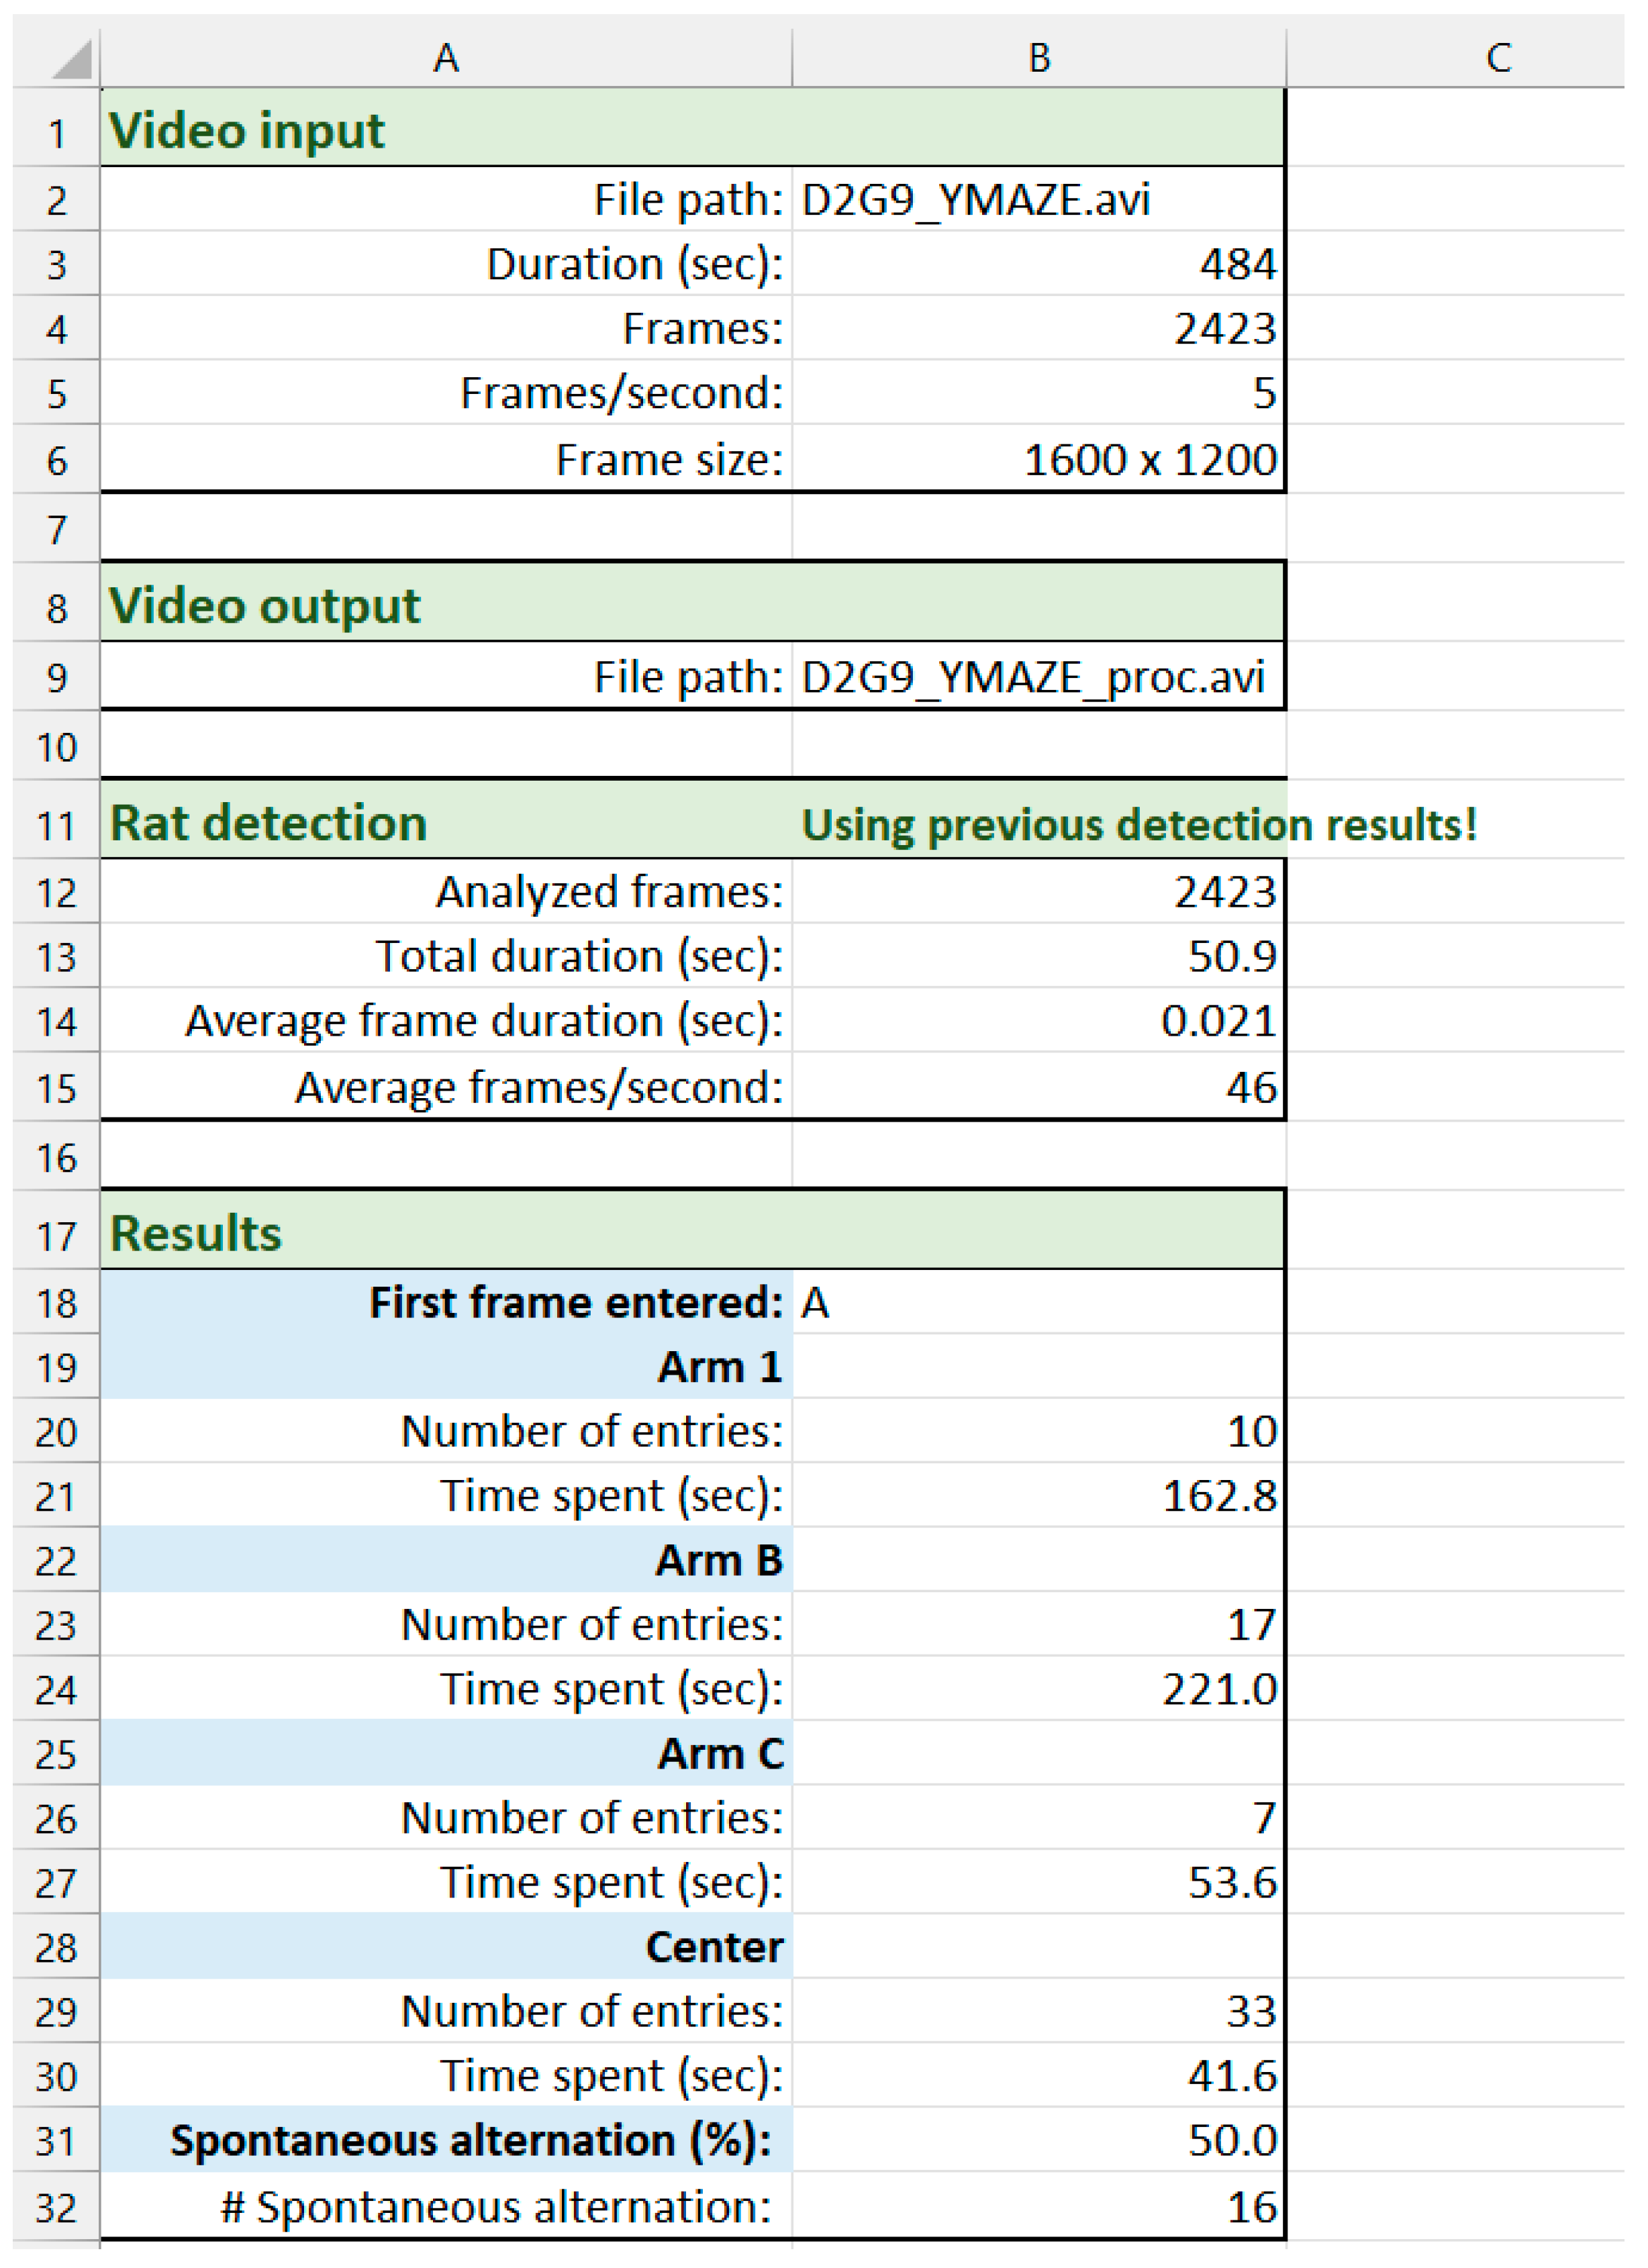The height and width of the screenshot is (2268, 1648).
Task: Click the frame size '1600 x 1200'
Action: click(x=1038, y=459)
